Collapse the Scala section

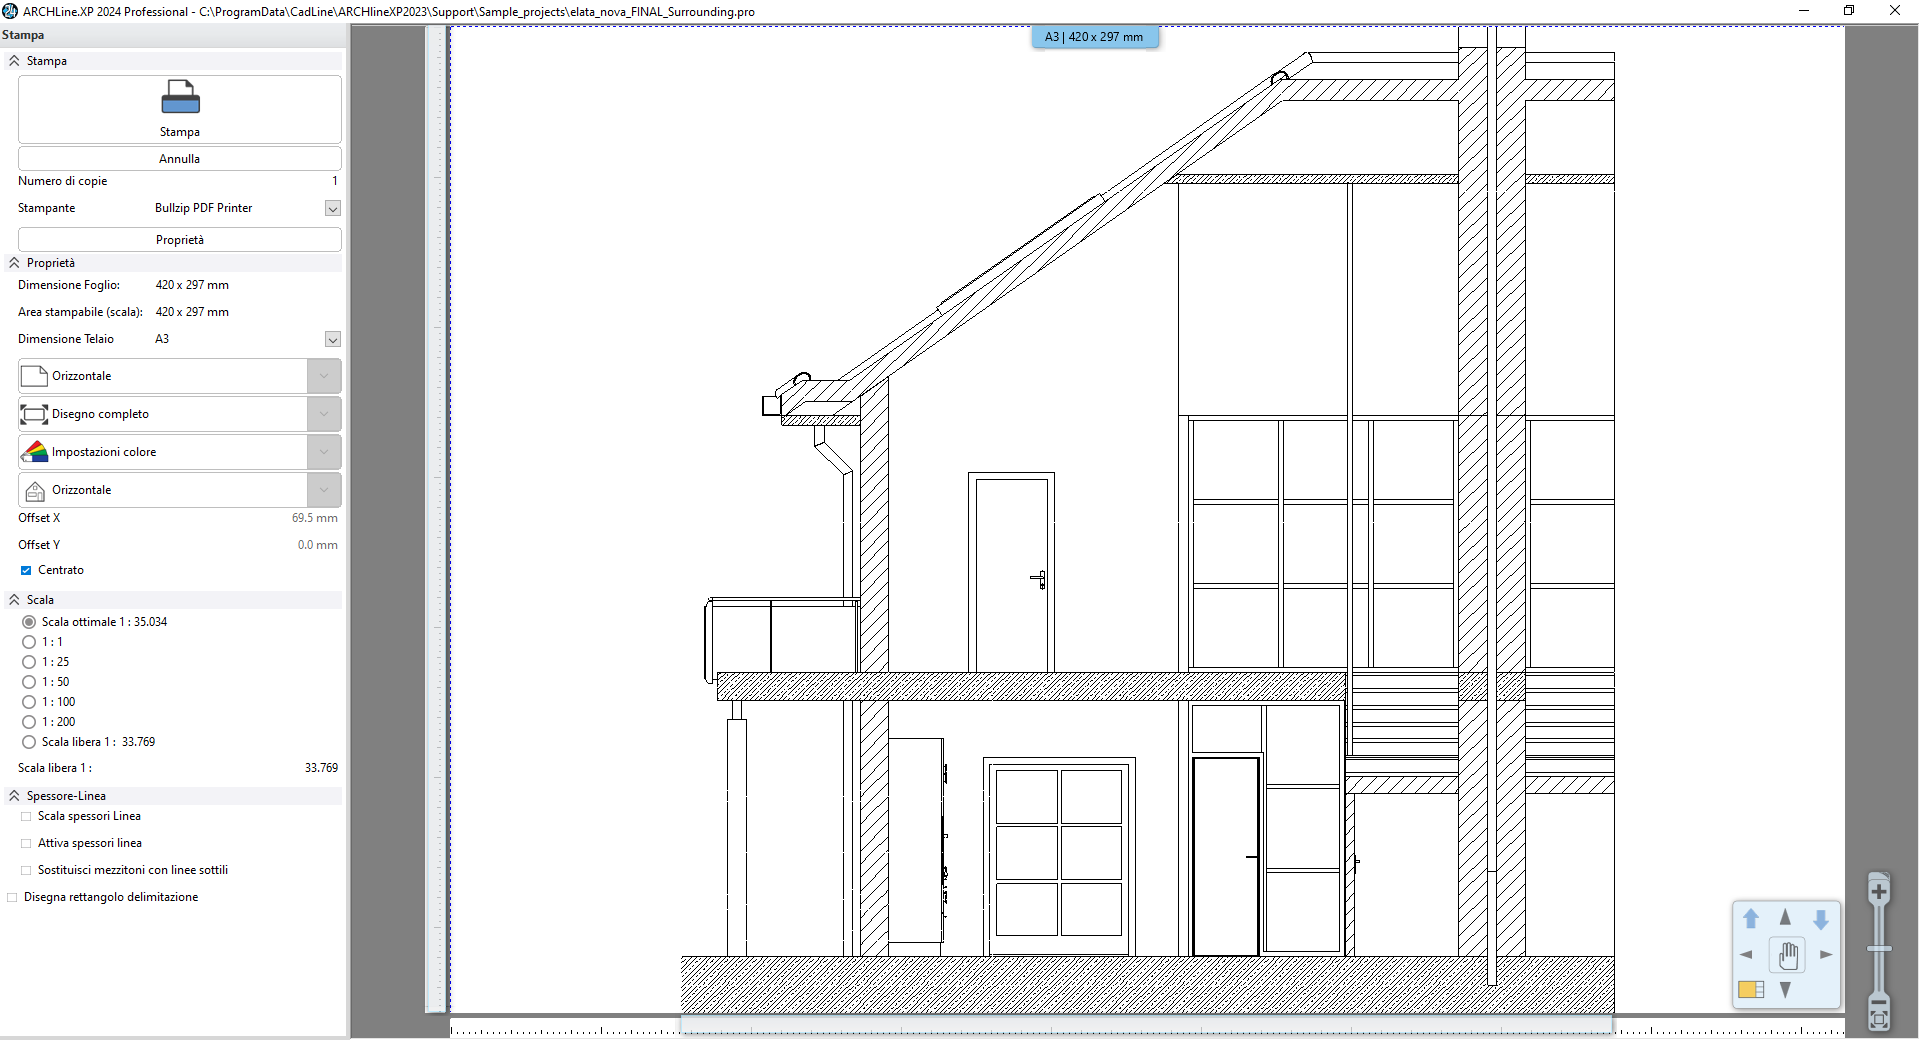[x=15, y=600]
